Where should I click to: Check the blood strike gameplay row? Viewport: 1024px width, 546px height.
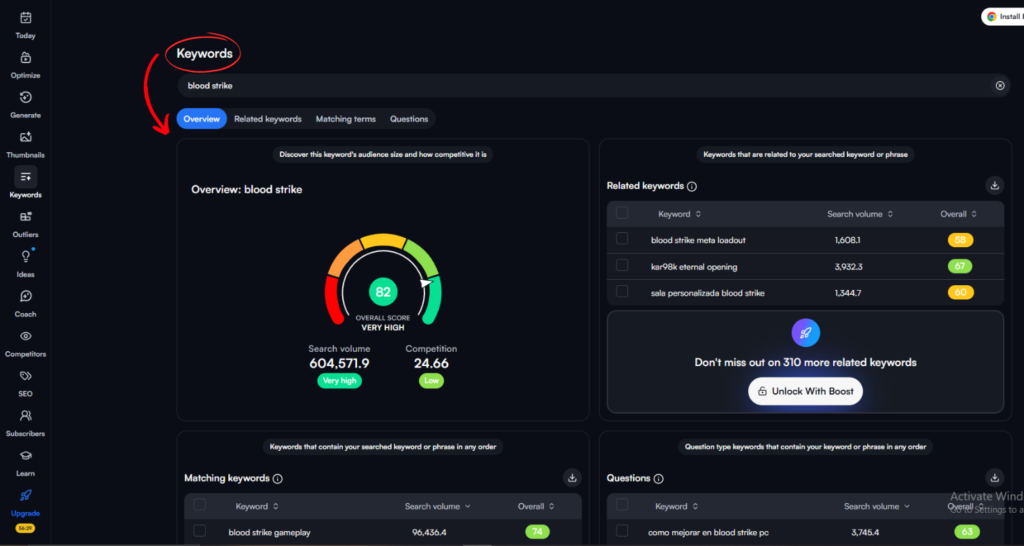tap(200, 531)
